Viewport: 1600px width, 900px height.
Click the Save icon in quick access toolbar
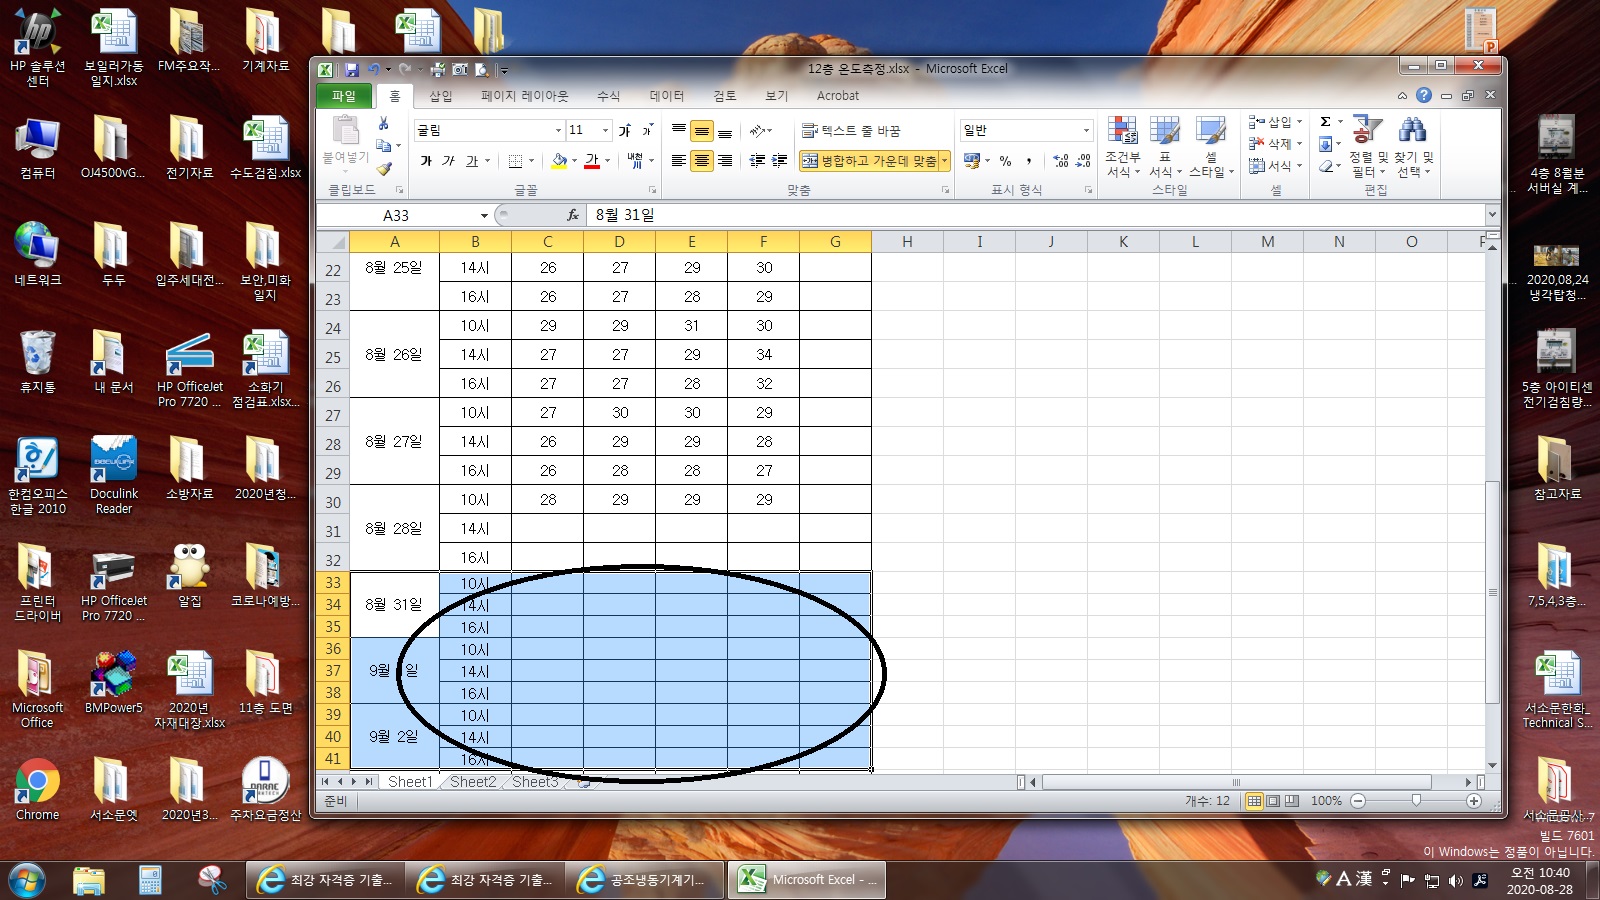point(352,70)
